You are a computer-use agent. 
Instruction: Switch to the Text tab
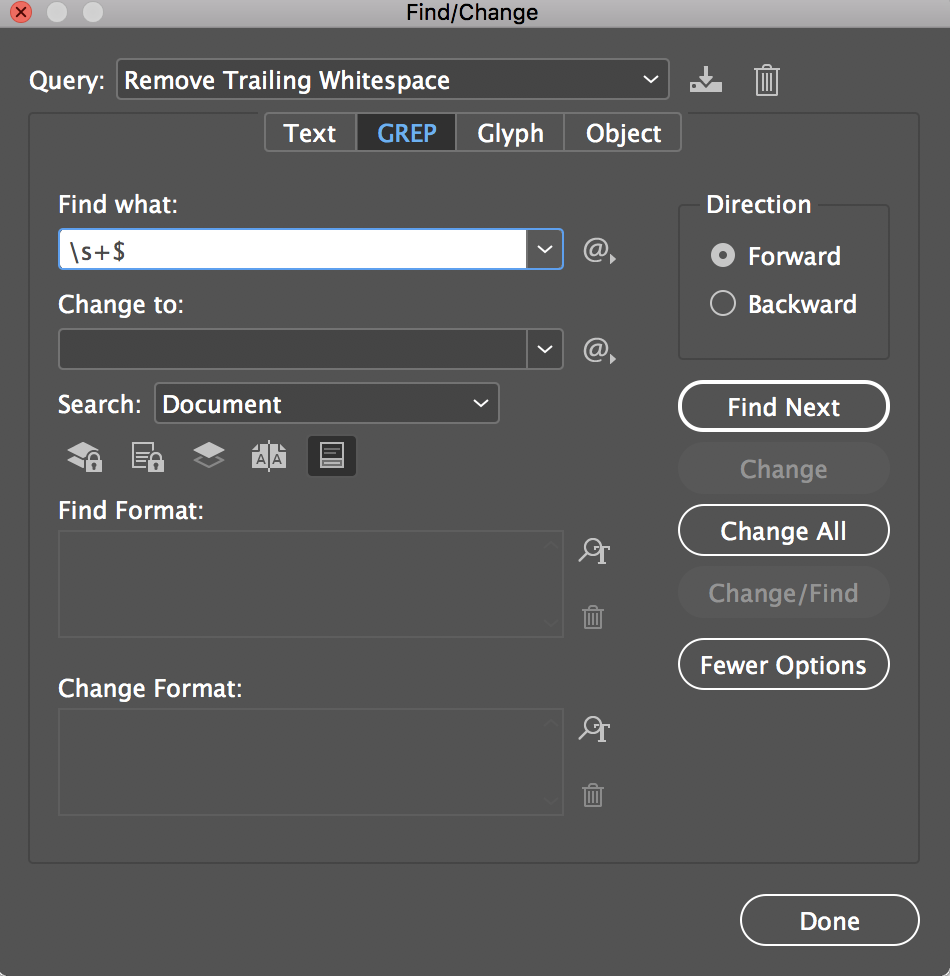(x=310, y=133)
